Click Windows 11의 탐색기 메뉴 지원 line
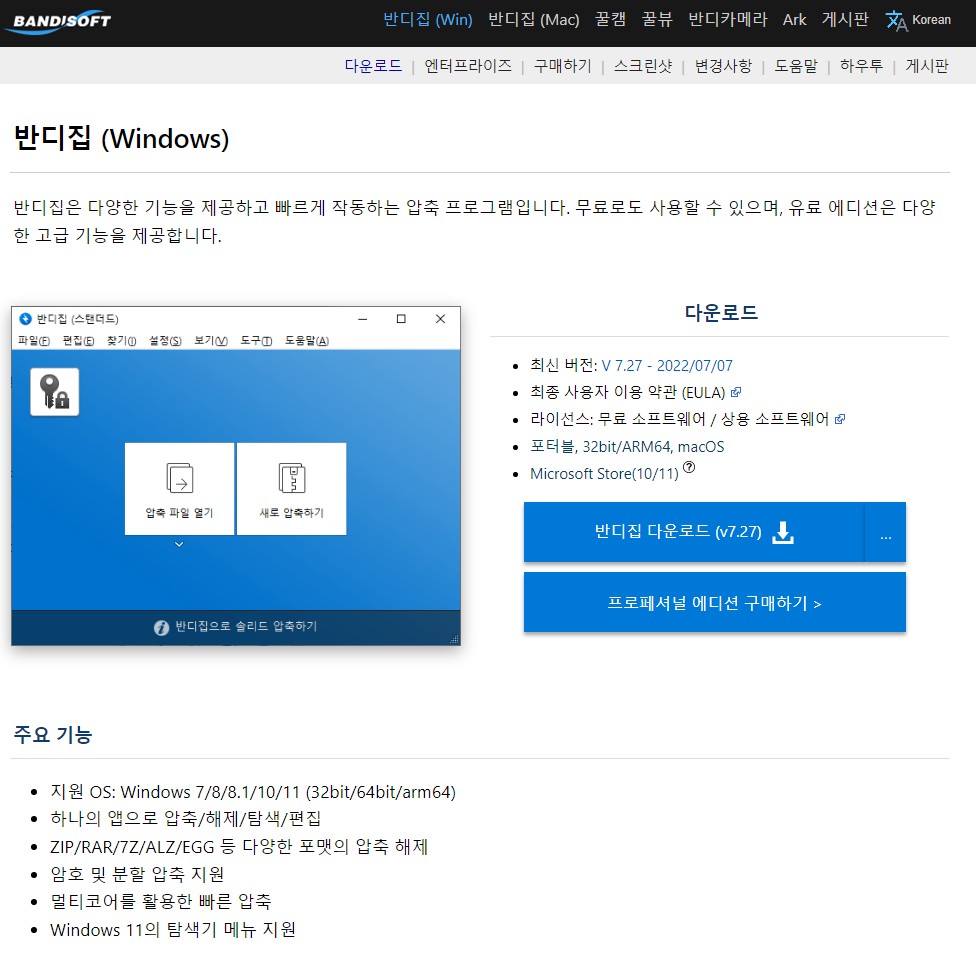This screenshot has width=976, height=972. pyautogui.click(x=172, y=930)
